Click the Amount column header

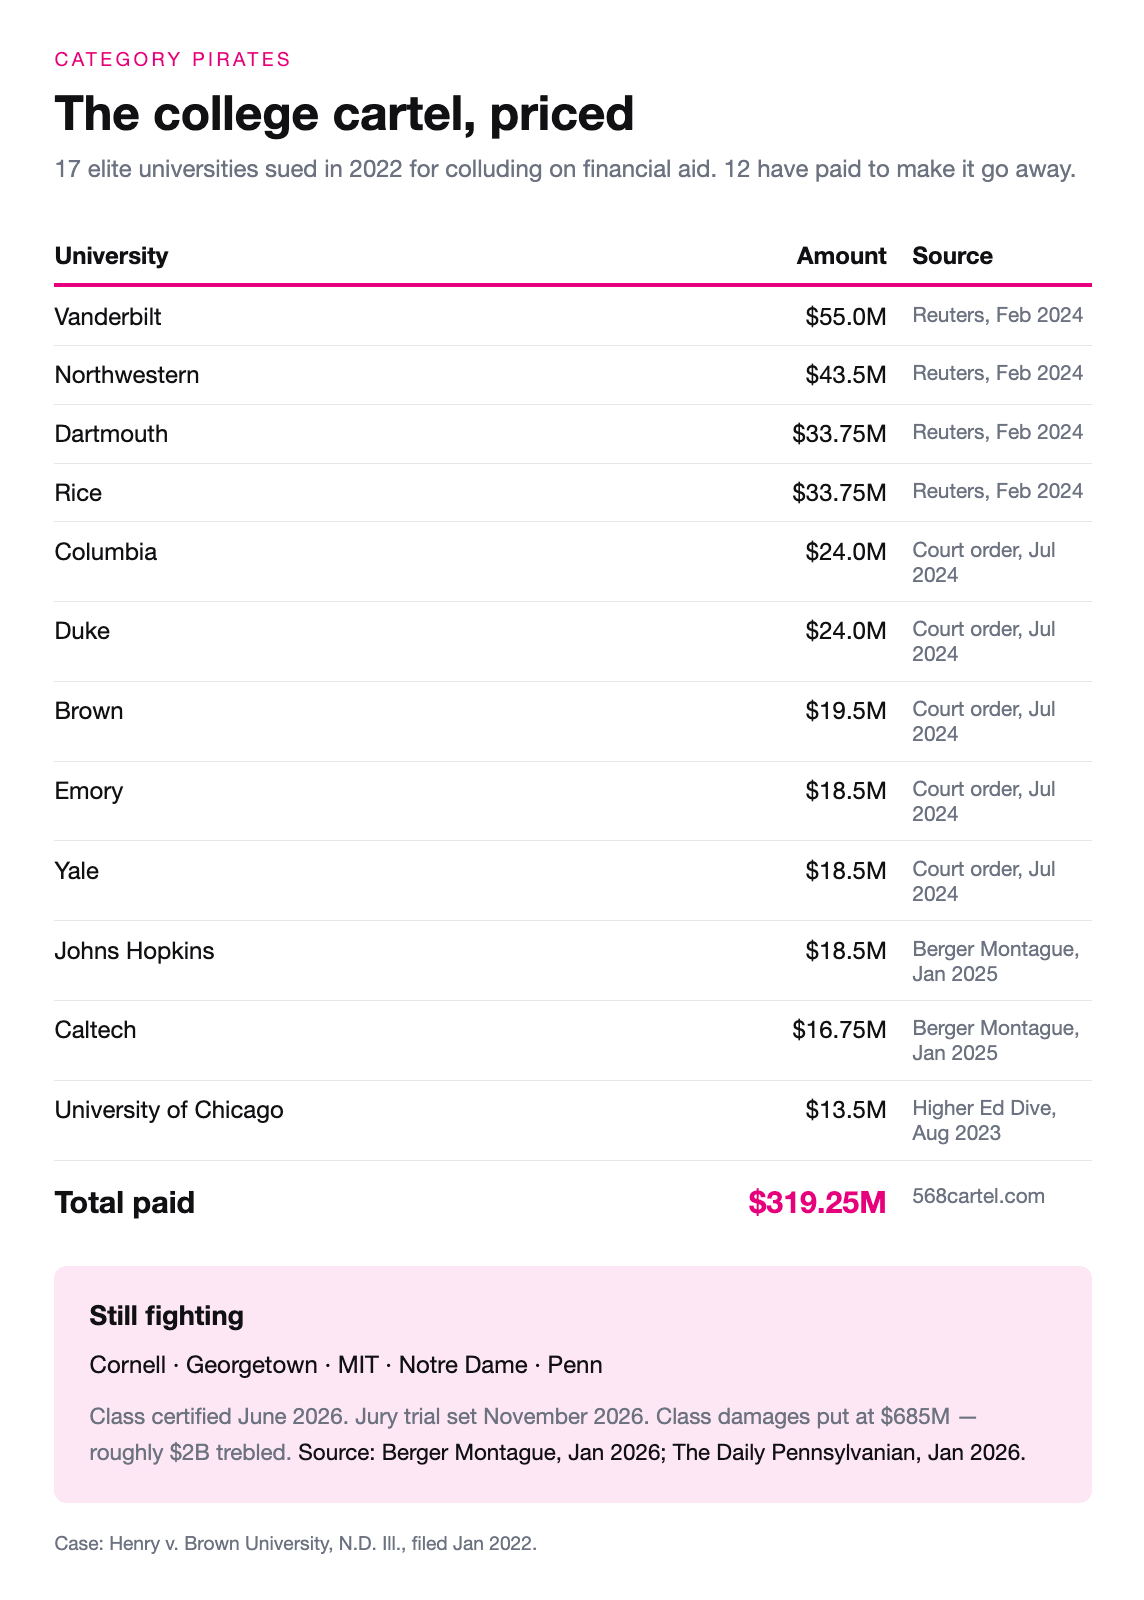coord(841,256)
